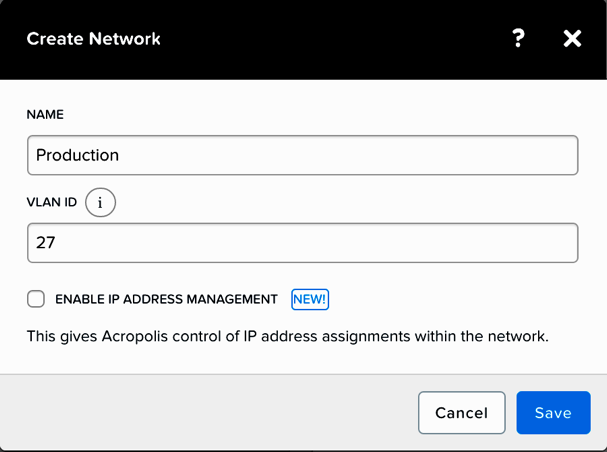Click the Acropolis description sentence

click(288, 336)
